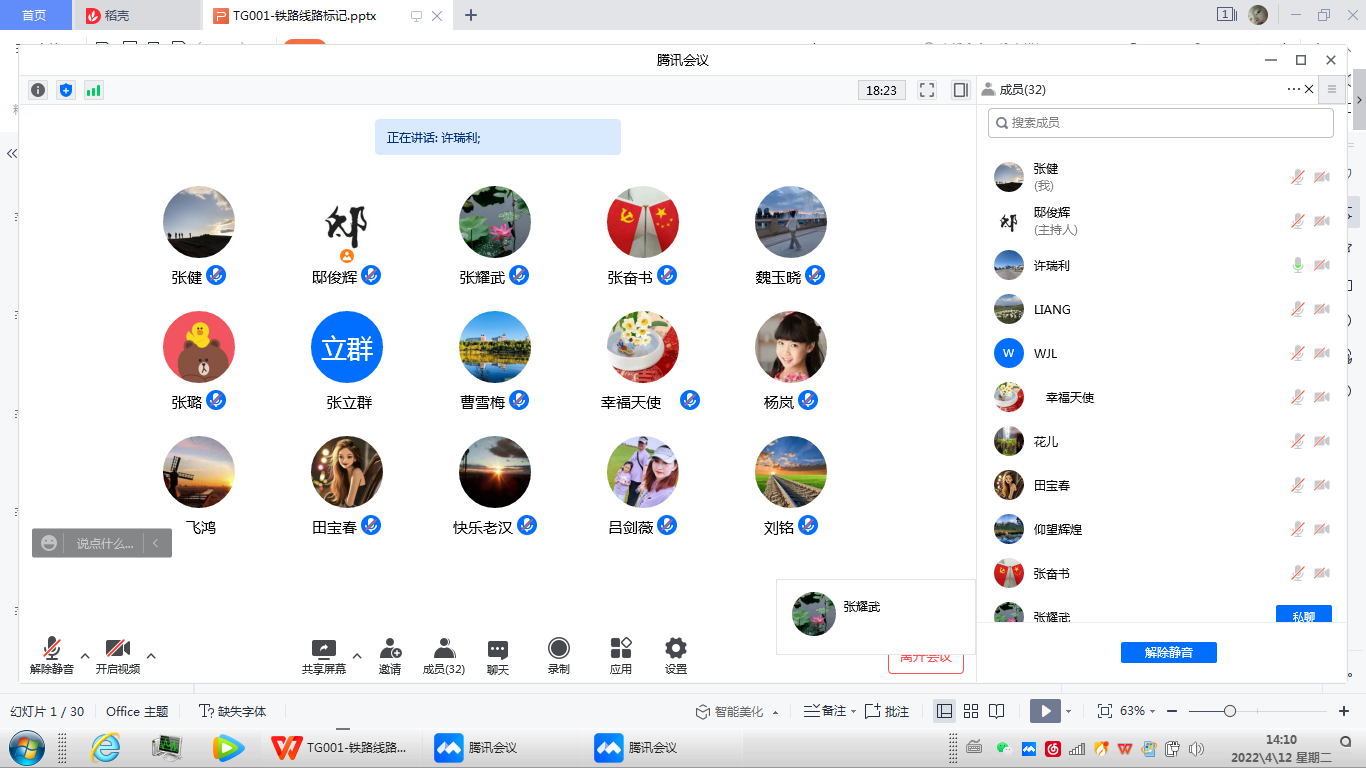This screenshot has height=768, width=1366.
Task: Click the blue security shield icon
Action: tap(66, 90)
